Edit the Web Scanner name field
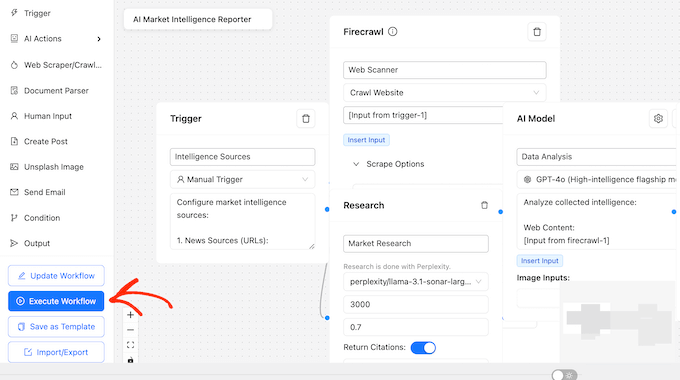Viewport: 680px width, 380px height. [445, 70]
